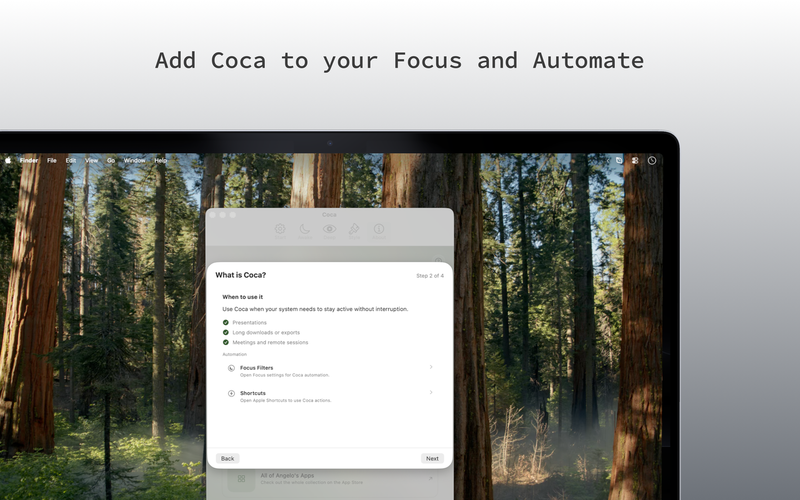This screenshot has width=800, height=500.
Task: Open the About info icon
Action: click(x=379, y=229)
